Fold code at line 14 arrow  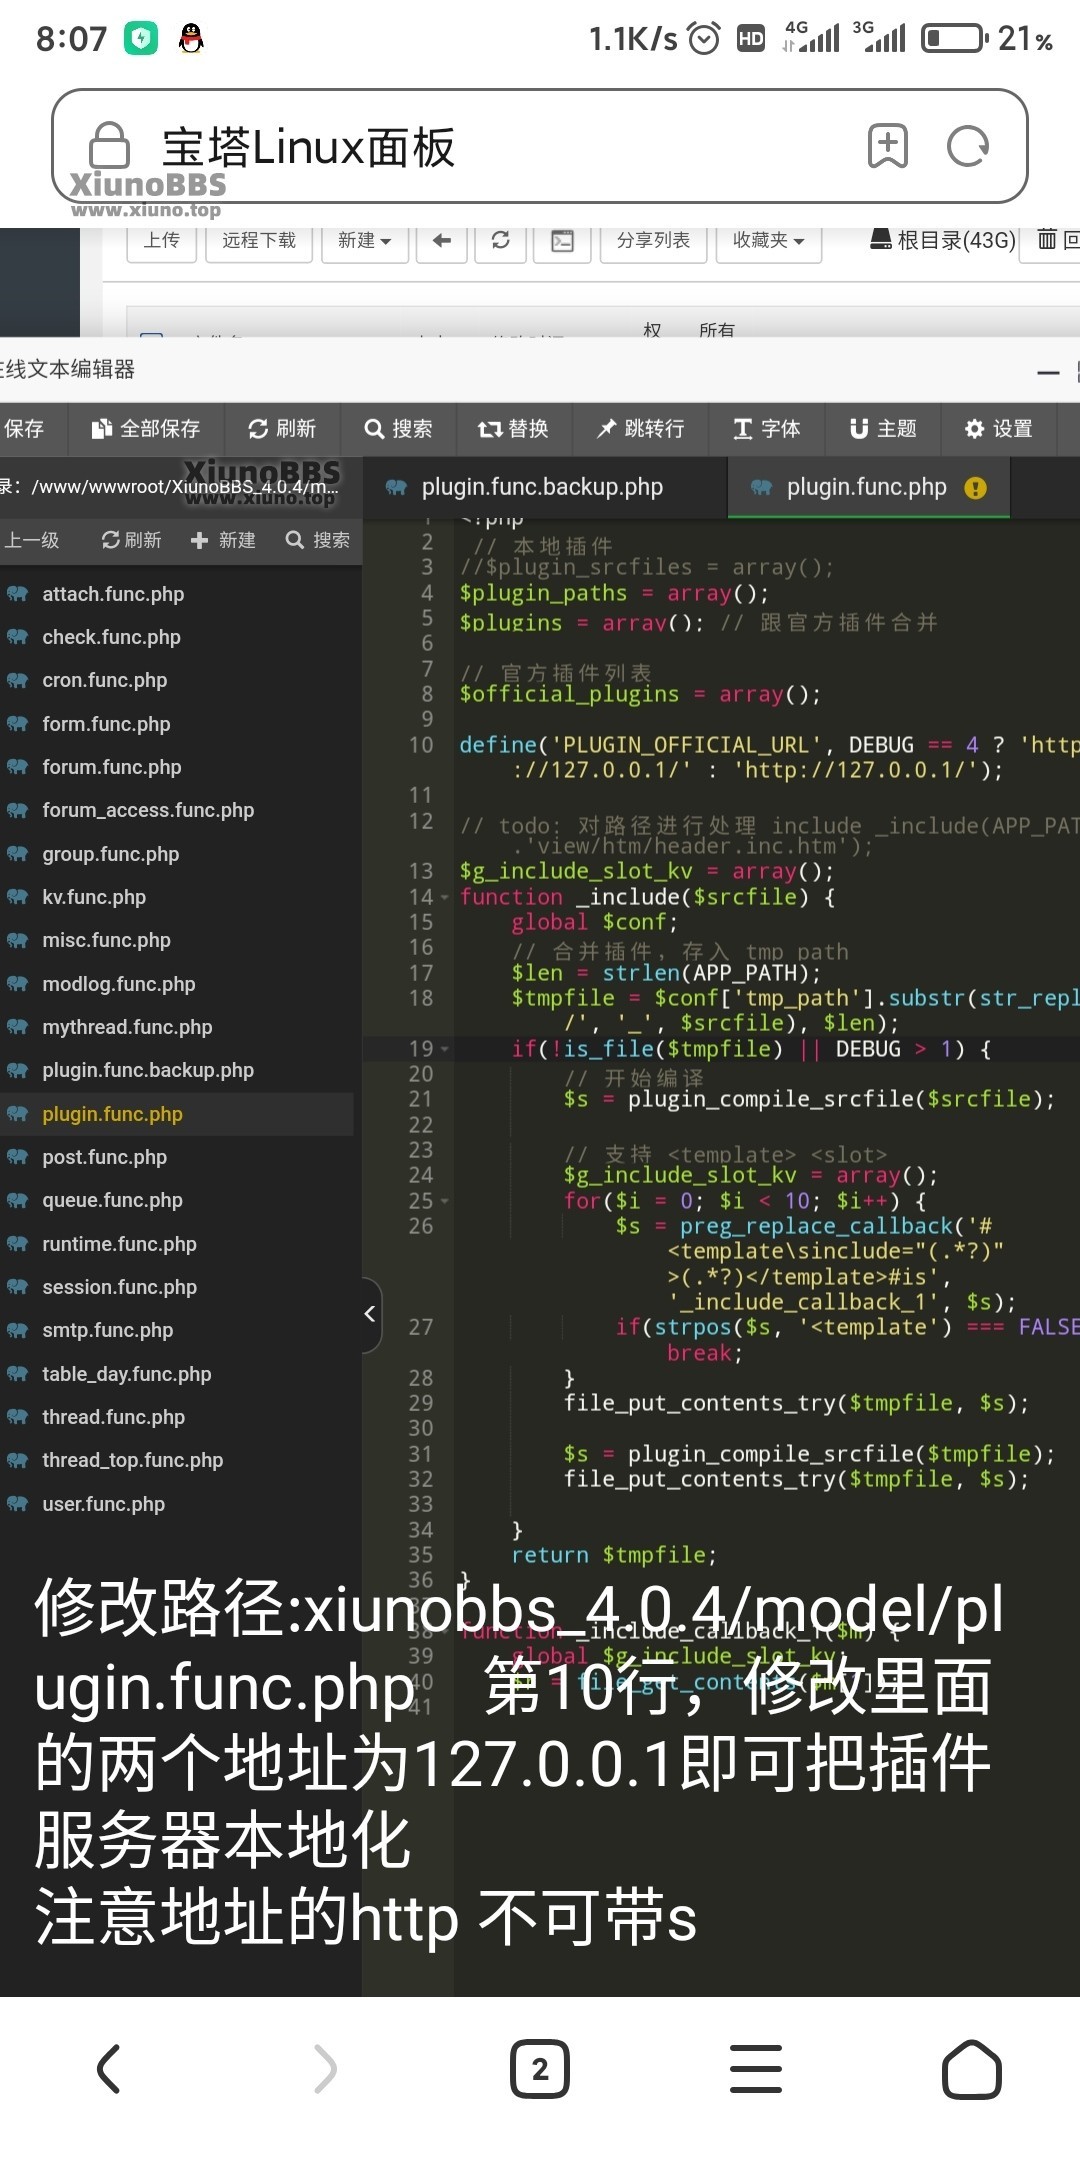tap(445, 898)
